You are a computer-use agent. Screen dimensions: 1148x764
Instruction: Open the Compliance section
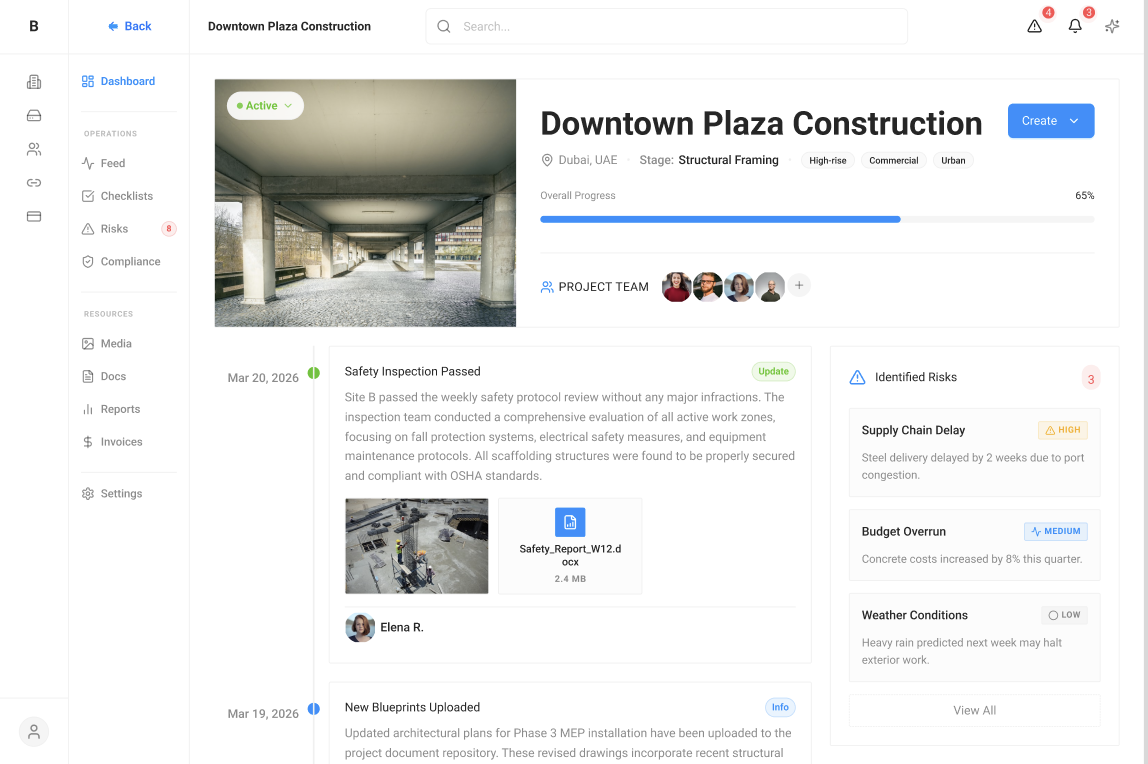pyautogui.click(x=121, y=261)
